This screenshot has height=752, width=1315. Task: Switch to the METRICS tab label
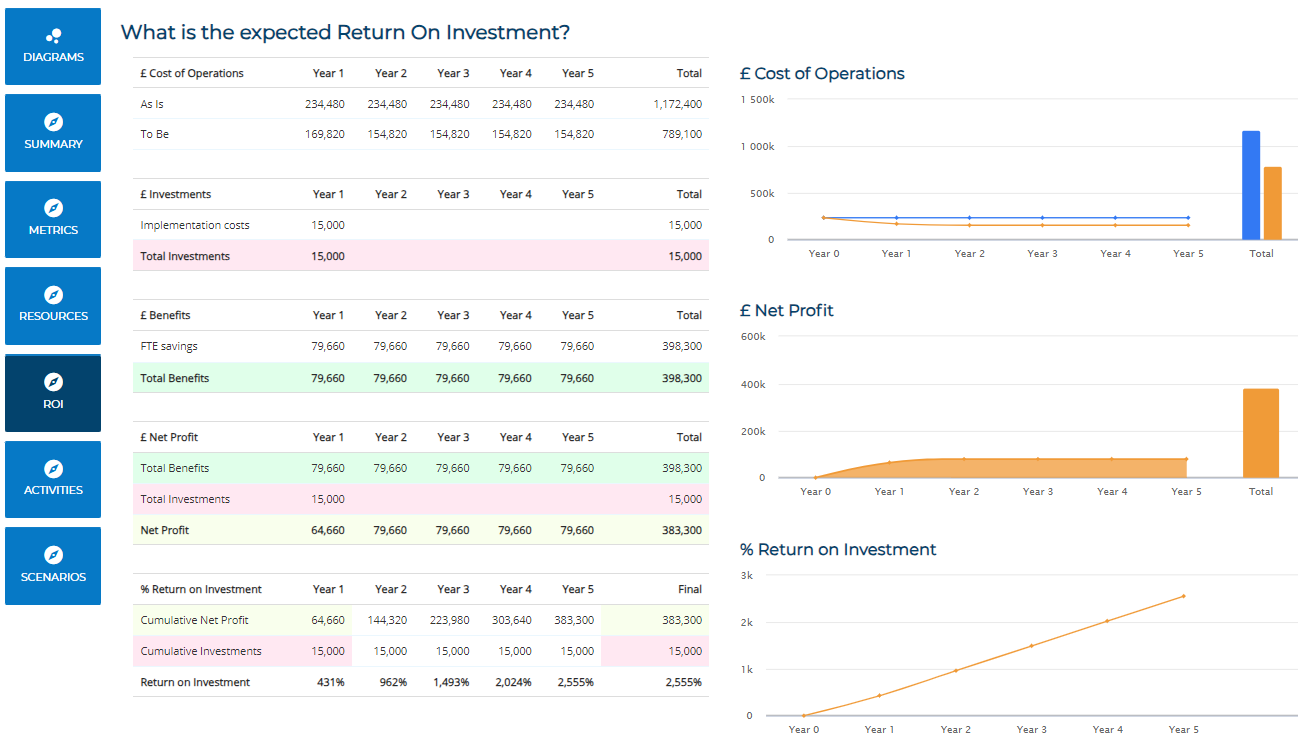tap(54, 230)
